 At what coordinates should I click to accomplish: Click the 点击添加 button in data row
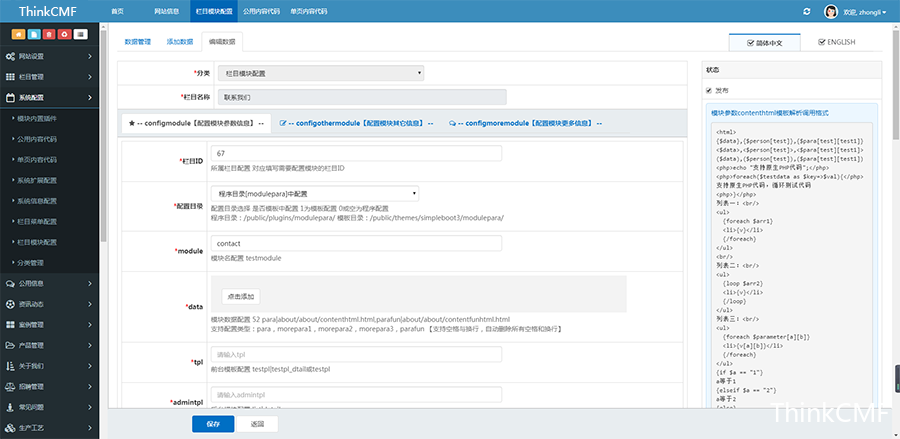click(x=241, y=297)
